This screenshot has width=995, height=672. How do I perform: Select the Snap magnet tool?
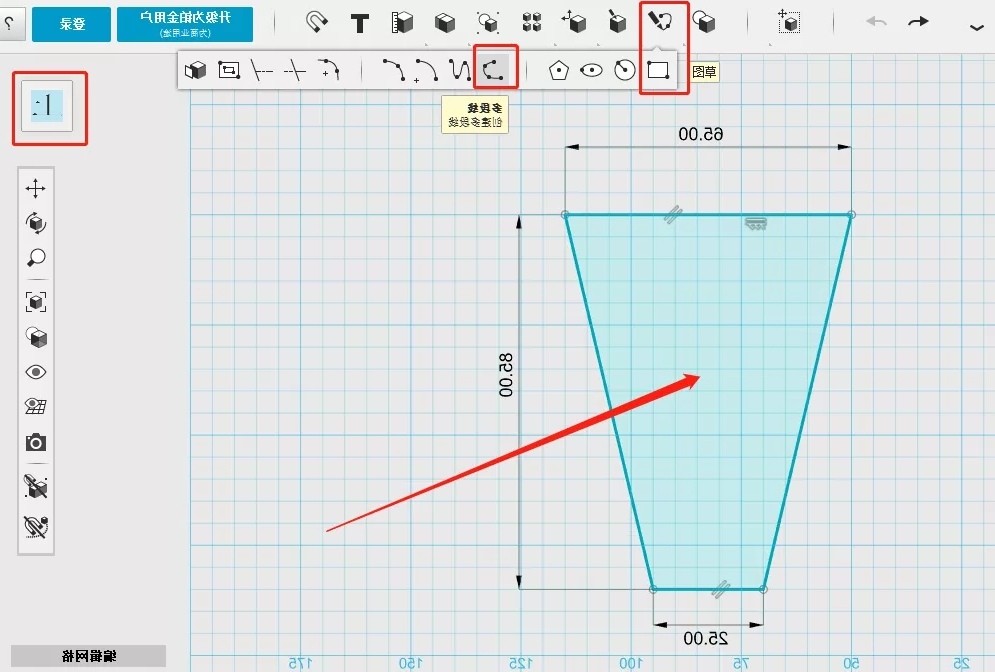[316, 23]
